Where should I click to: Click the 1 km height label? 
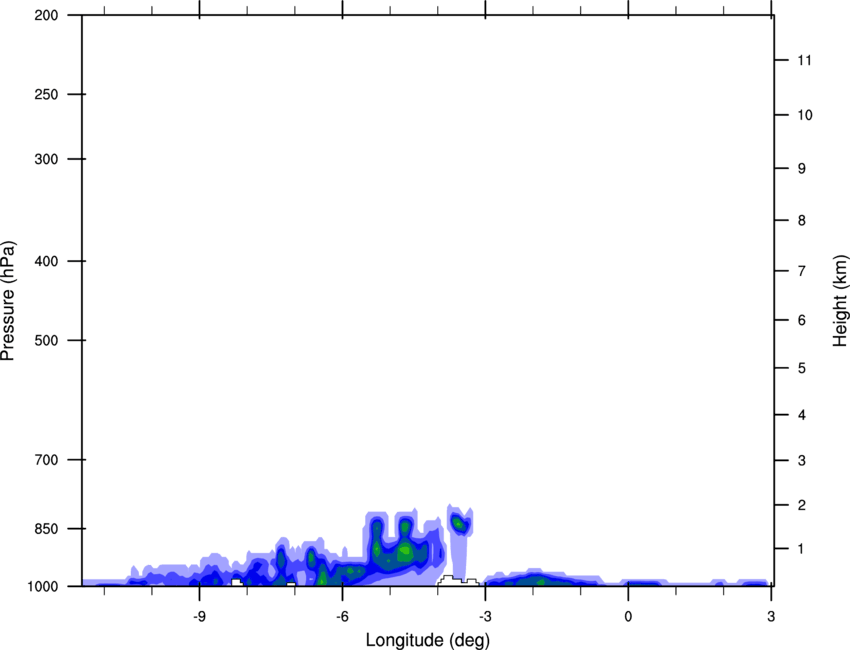(801, 549)
